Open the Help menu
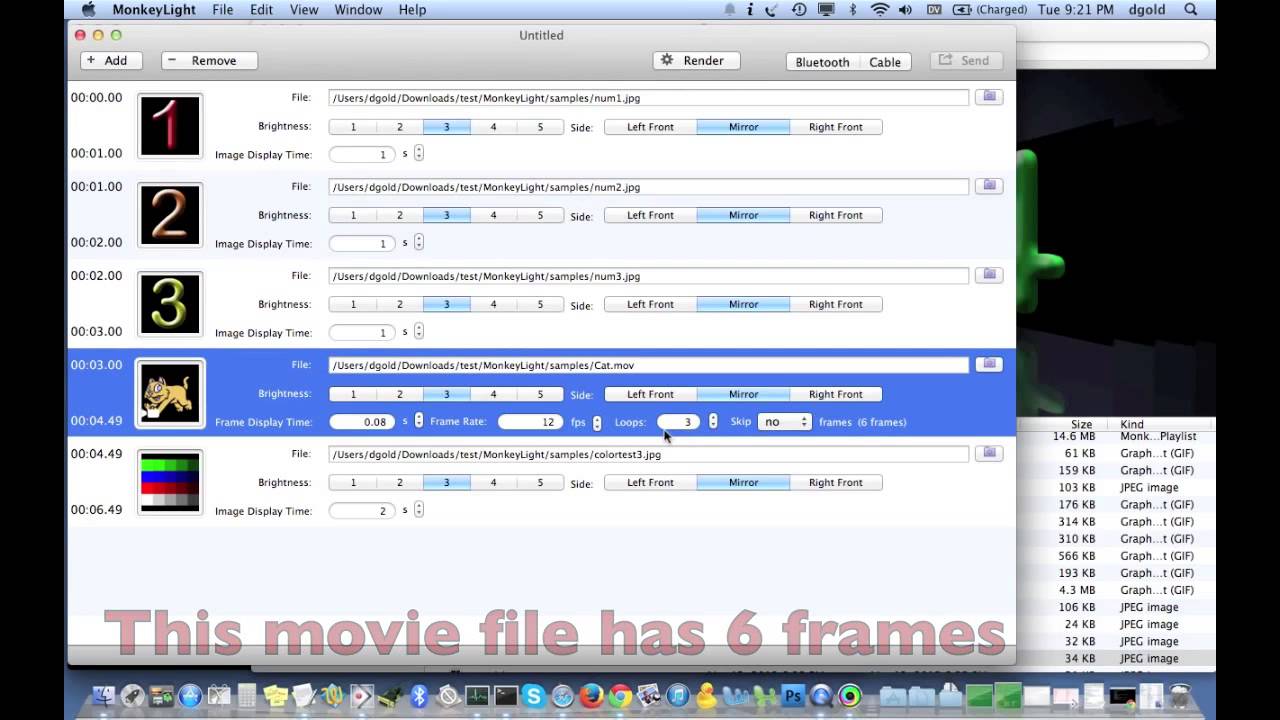This screenshot has height=720, width=1280. (412, 9)
